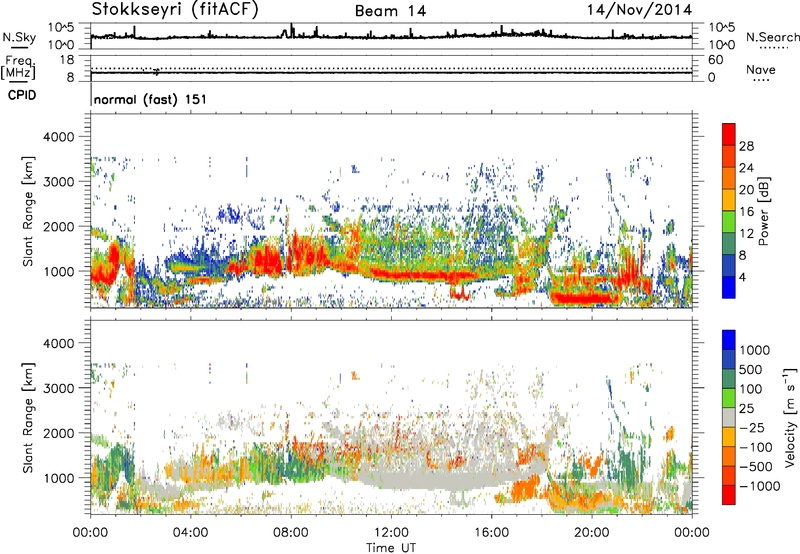Click the "16:00" time tick label
Viewport: 800px width, 554px height.
[491, 533]
